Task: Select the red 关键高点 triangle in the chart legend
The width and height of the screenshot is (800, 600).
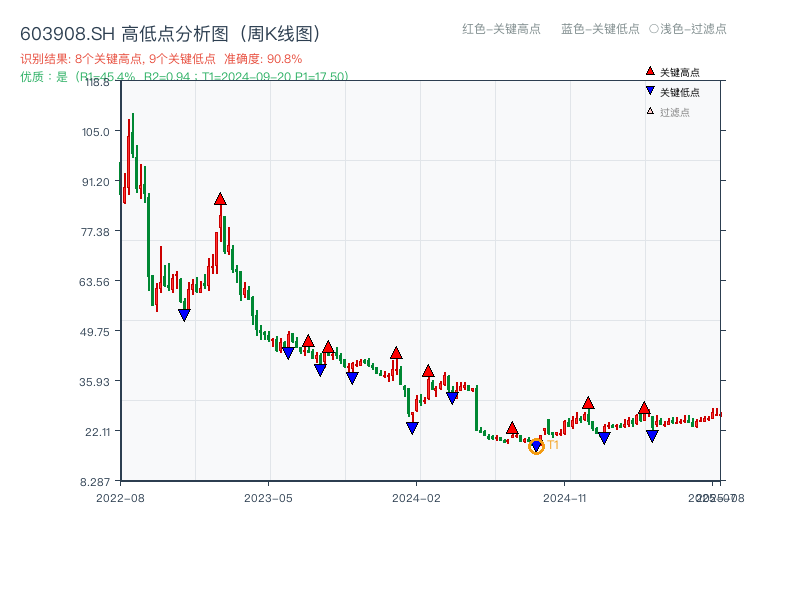Action: [x=649, y=71]
